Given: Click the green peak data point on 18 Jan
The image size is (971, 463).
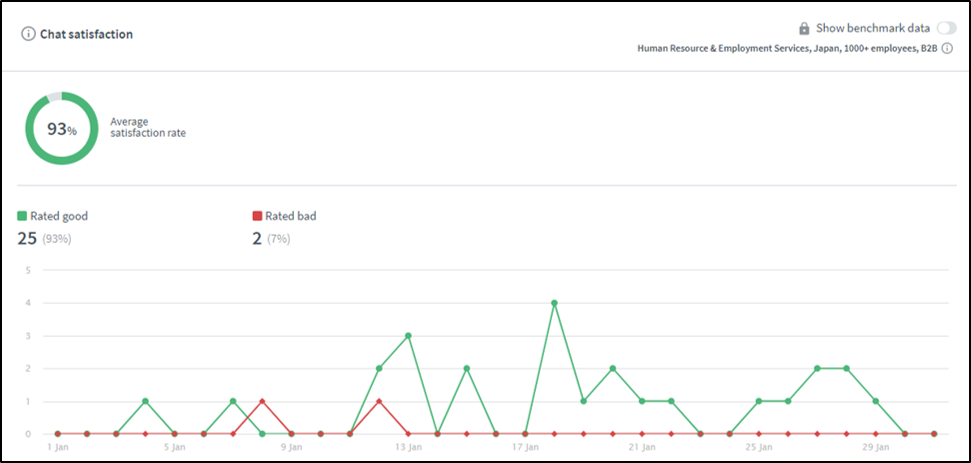Looking at the screenshot, I should (554, 303).
